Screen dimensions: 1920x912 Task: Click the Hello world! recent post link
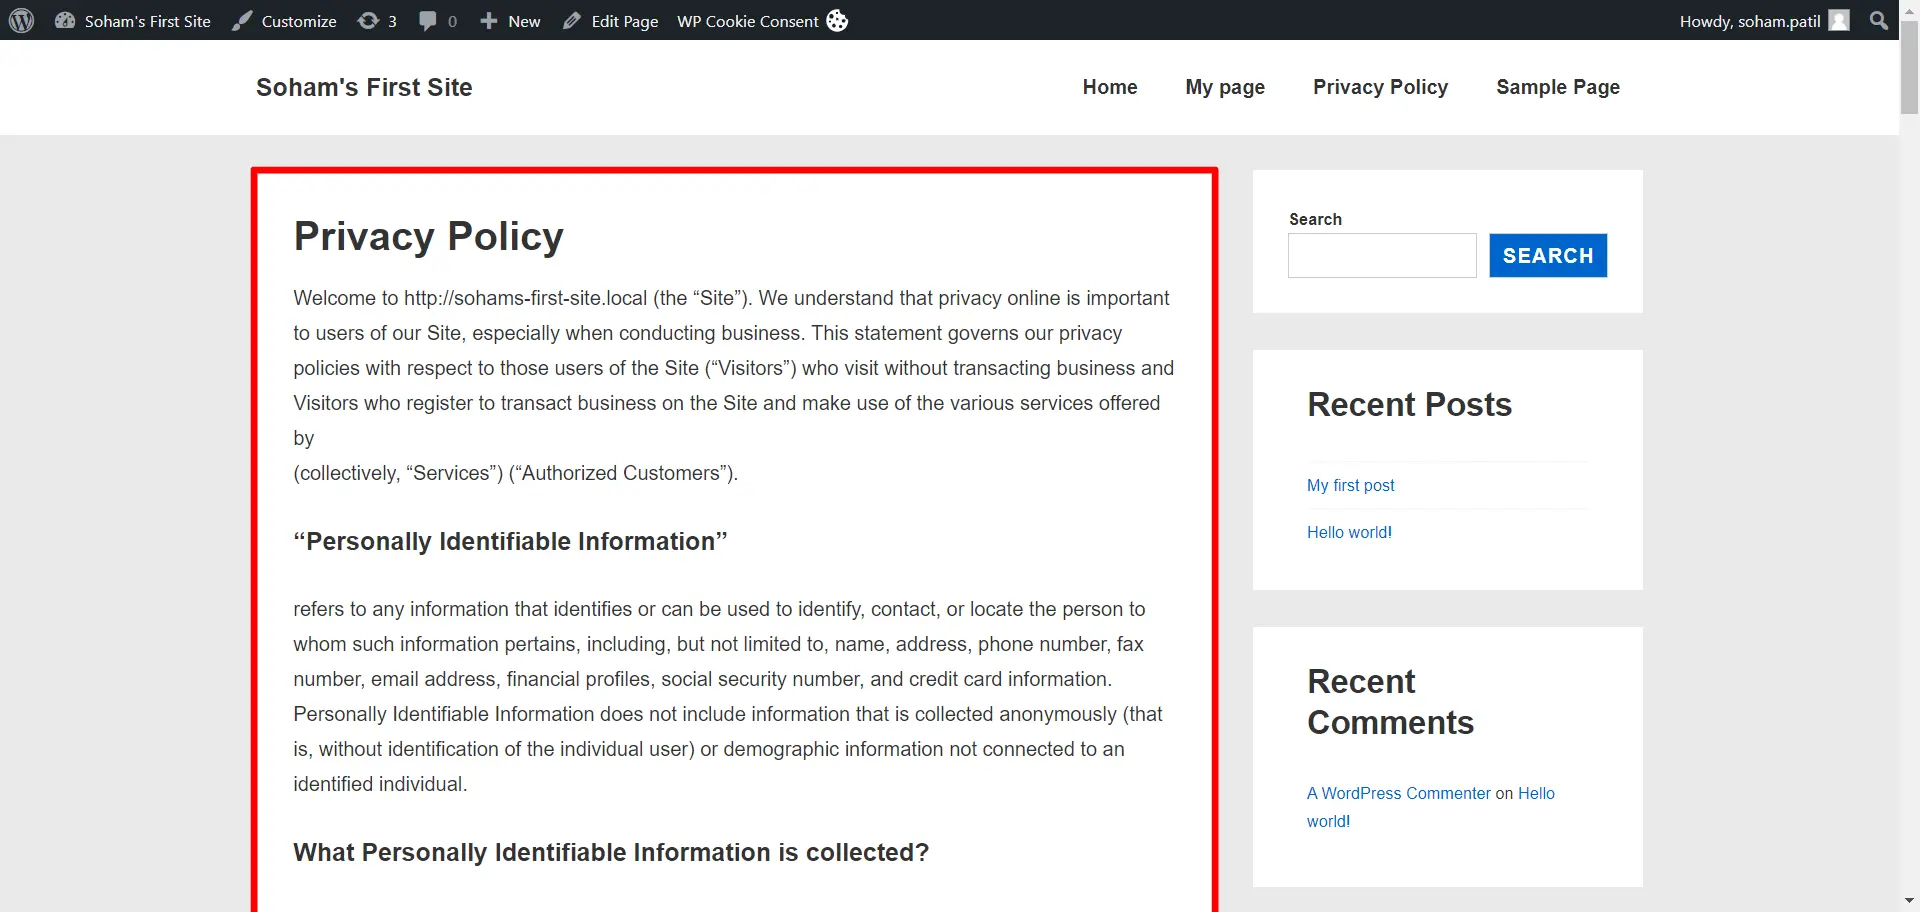(x=1349, y=532)
